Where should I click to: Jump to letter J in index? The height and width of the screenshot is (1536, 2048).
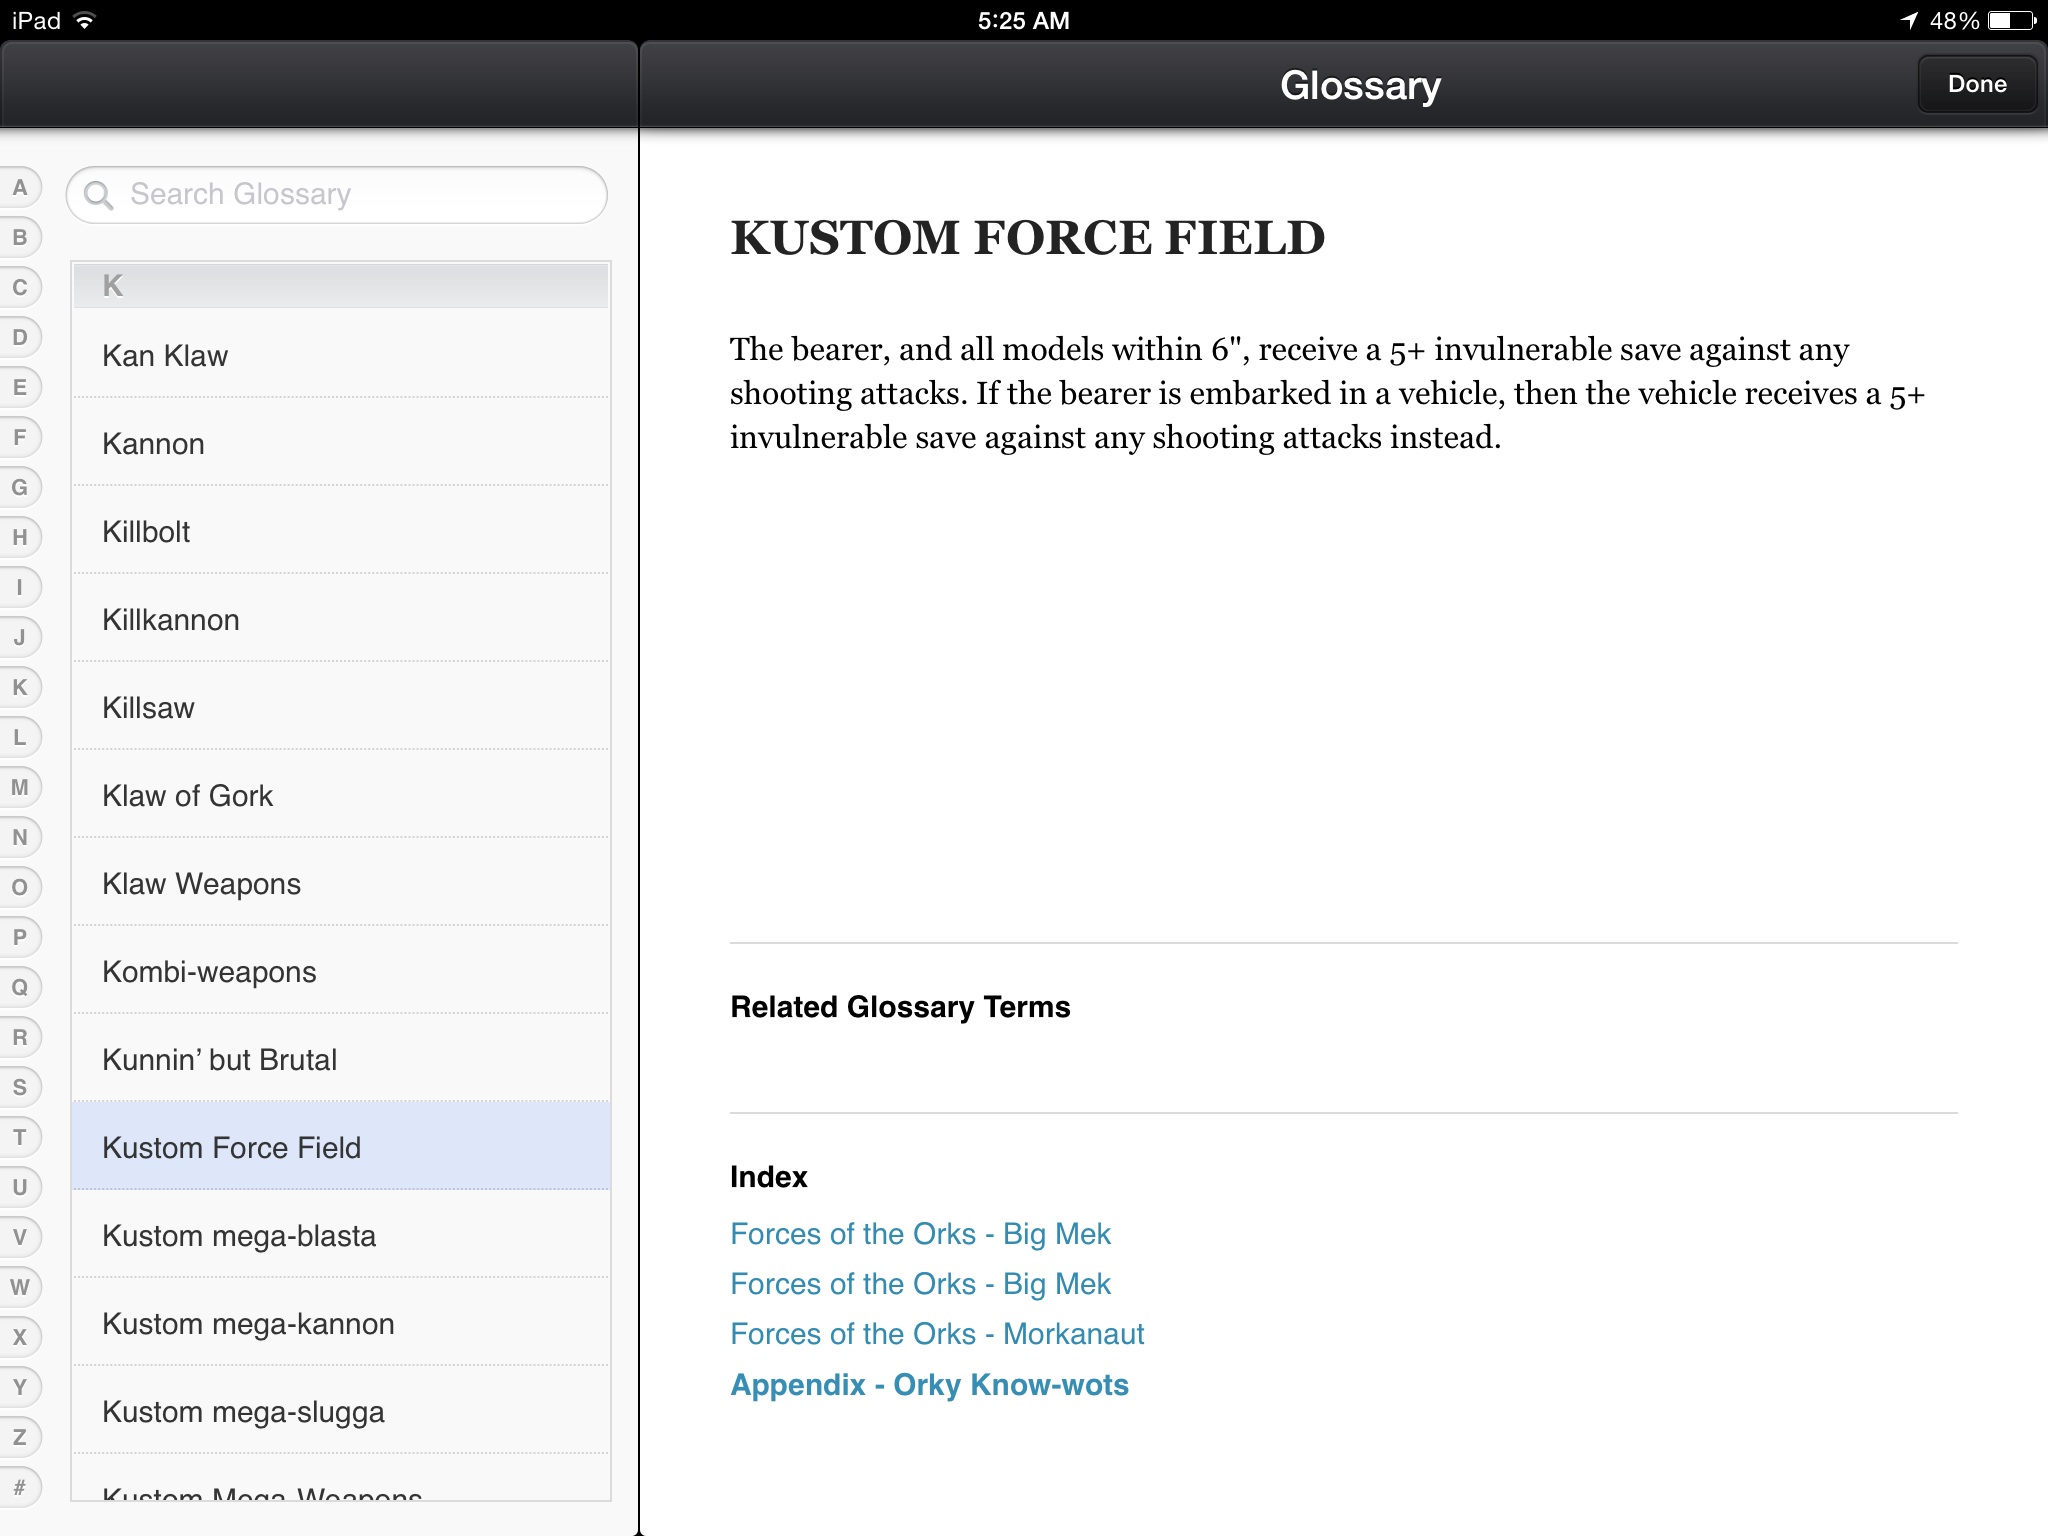[x=20, y=637]
